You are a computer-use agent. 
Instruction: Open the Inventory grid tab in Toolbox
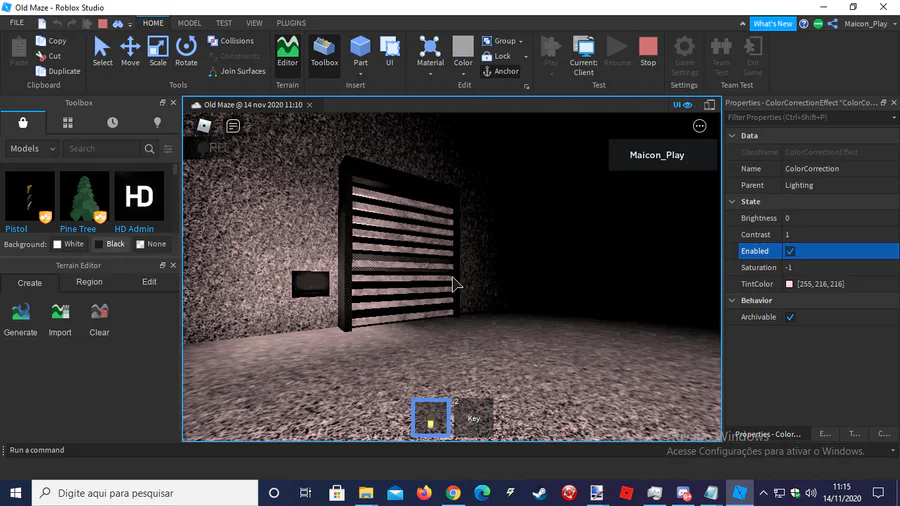[x=68, y=123]
